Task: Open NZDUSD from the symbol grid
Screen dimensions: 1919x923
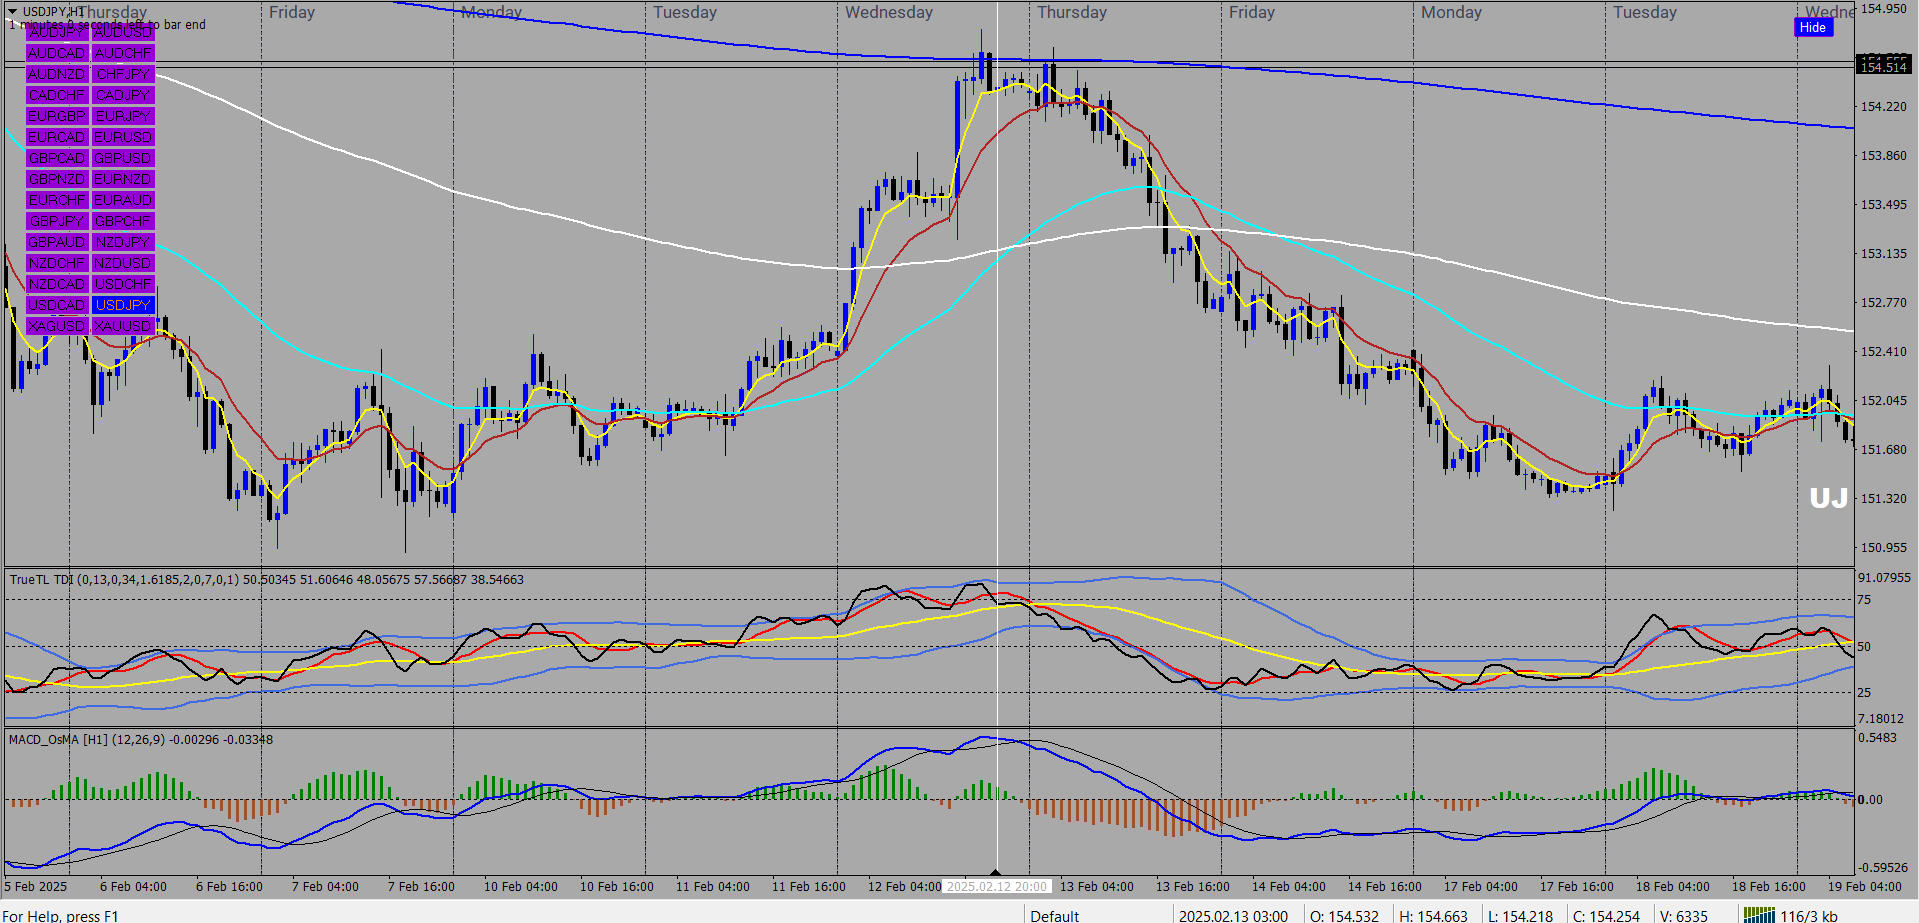Action: (x=123, y=263)
